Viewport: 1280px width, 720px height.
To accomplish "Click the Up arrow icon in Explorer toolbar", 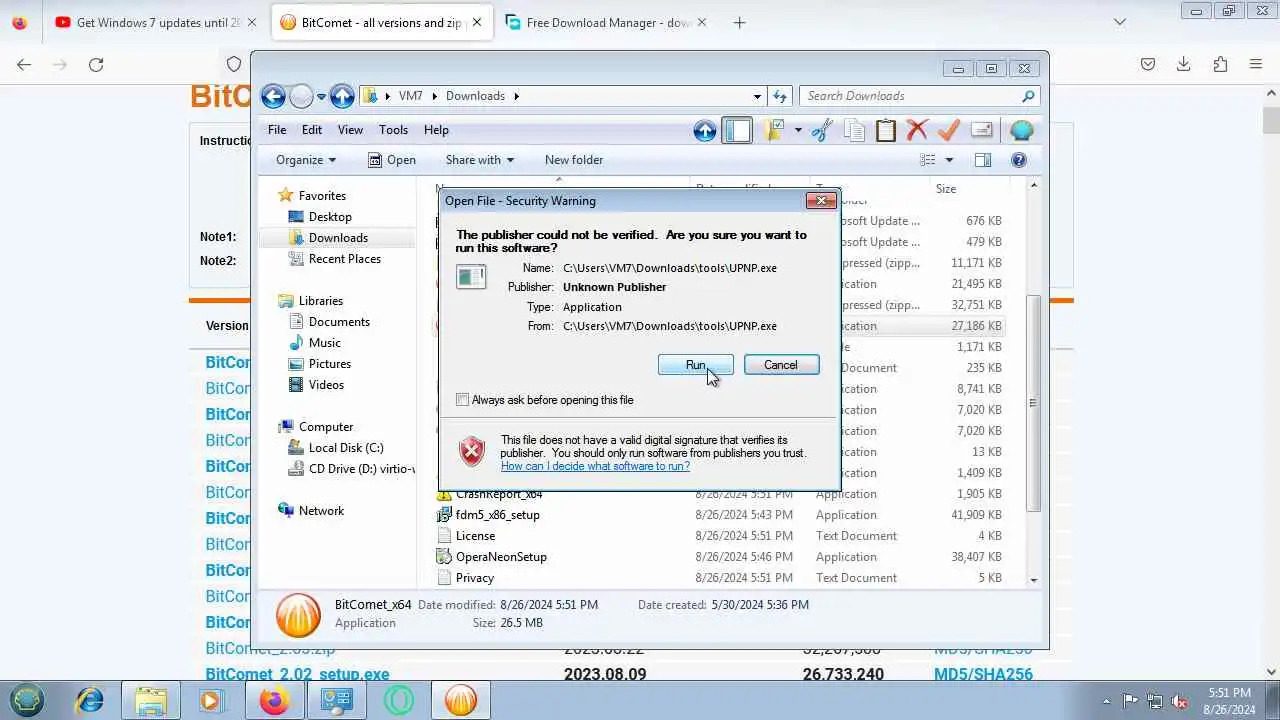I will tap(705, 131).
